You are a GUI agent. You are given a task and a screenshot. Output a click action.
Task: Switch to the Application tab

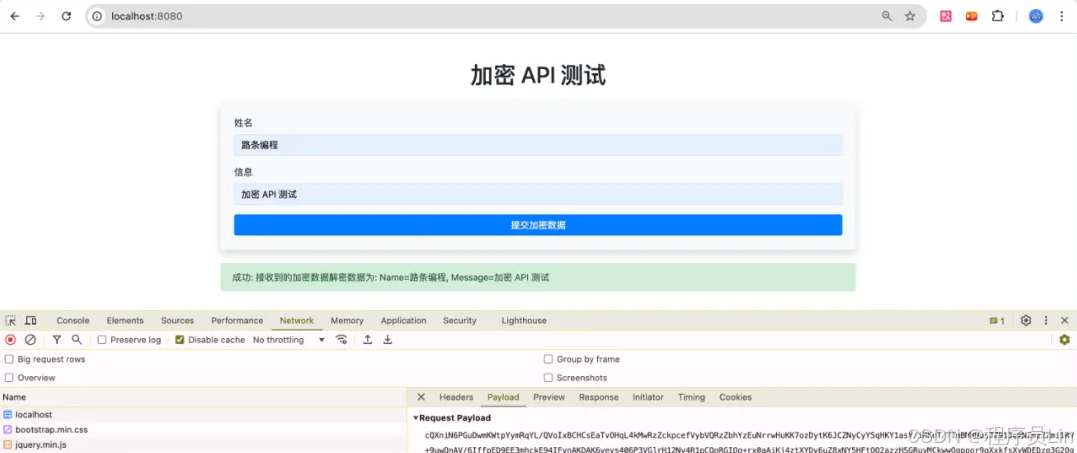tap(403, 321)
